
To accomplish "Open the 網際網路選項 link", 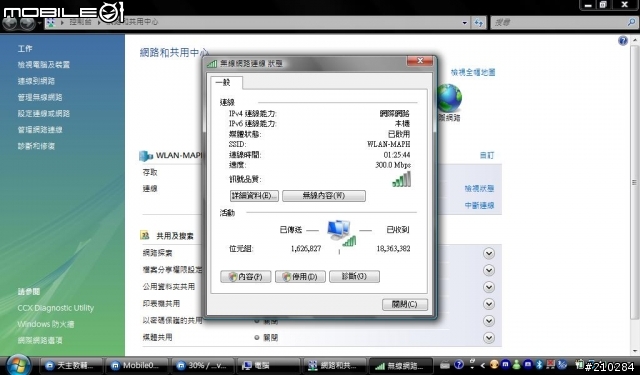I will (40, 340).
